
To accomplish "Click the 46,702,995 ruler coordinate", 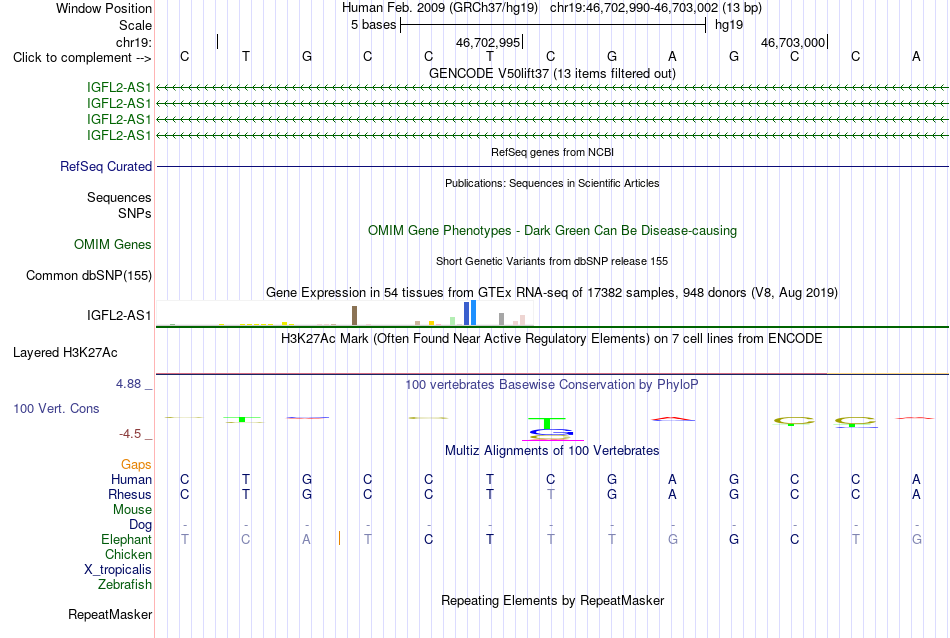I will click(488, 42).
